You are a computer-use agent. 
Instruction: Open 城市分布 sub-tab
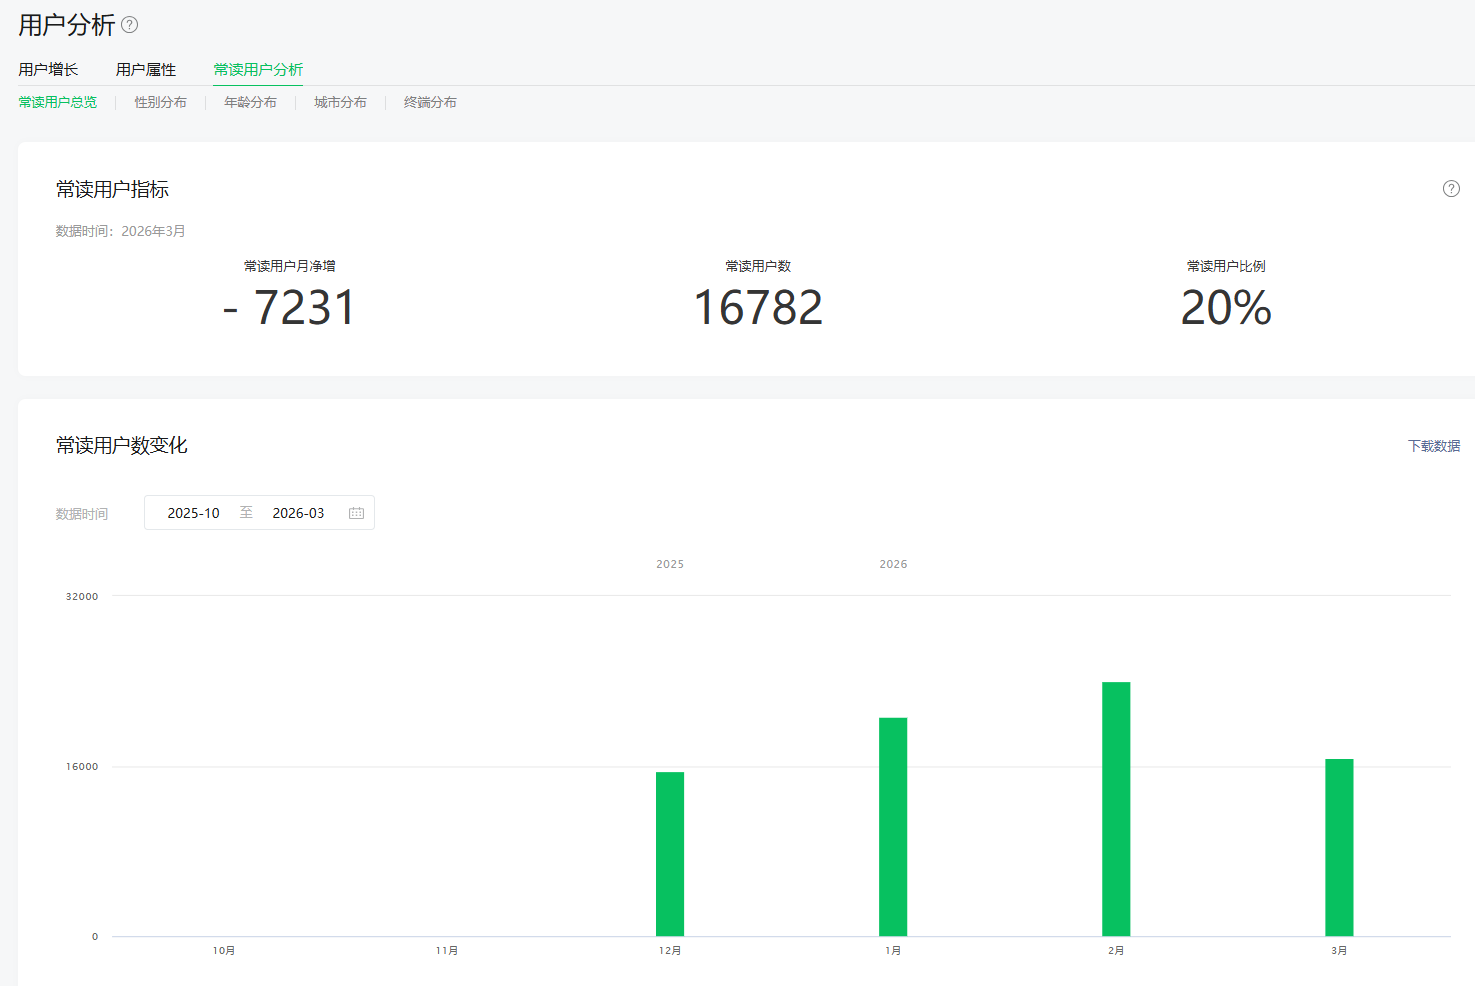(340, 102)
